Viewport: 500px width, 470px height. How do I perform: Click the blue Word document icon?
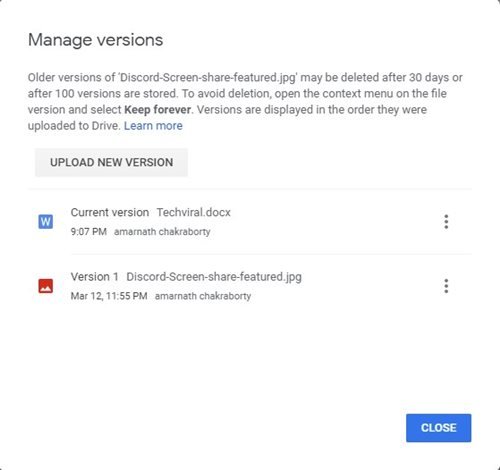[46, 222]
